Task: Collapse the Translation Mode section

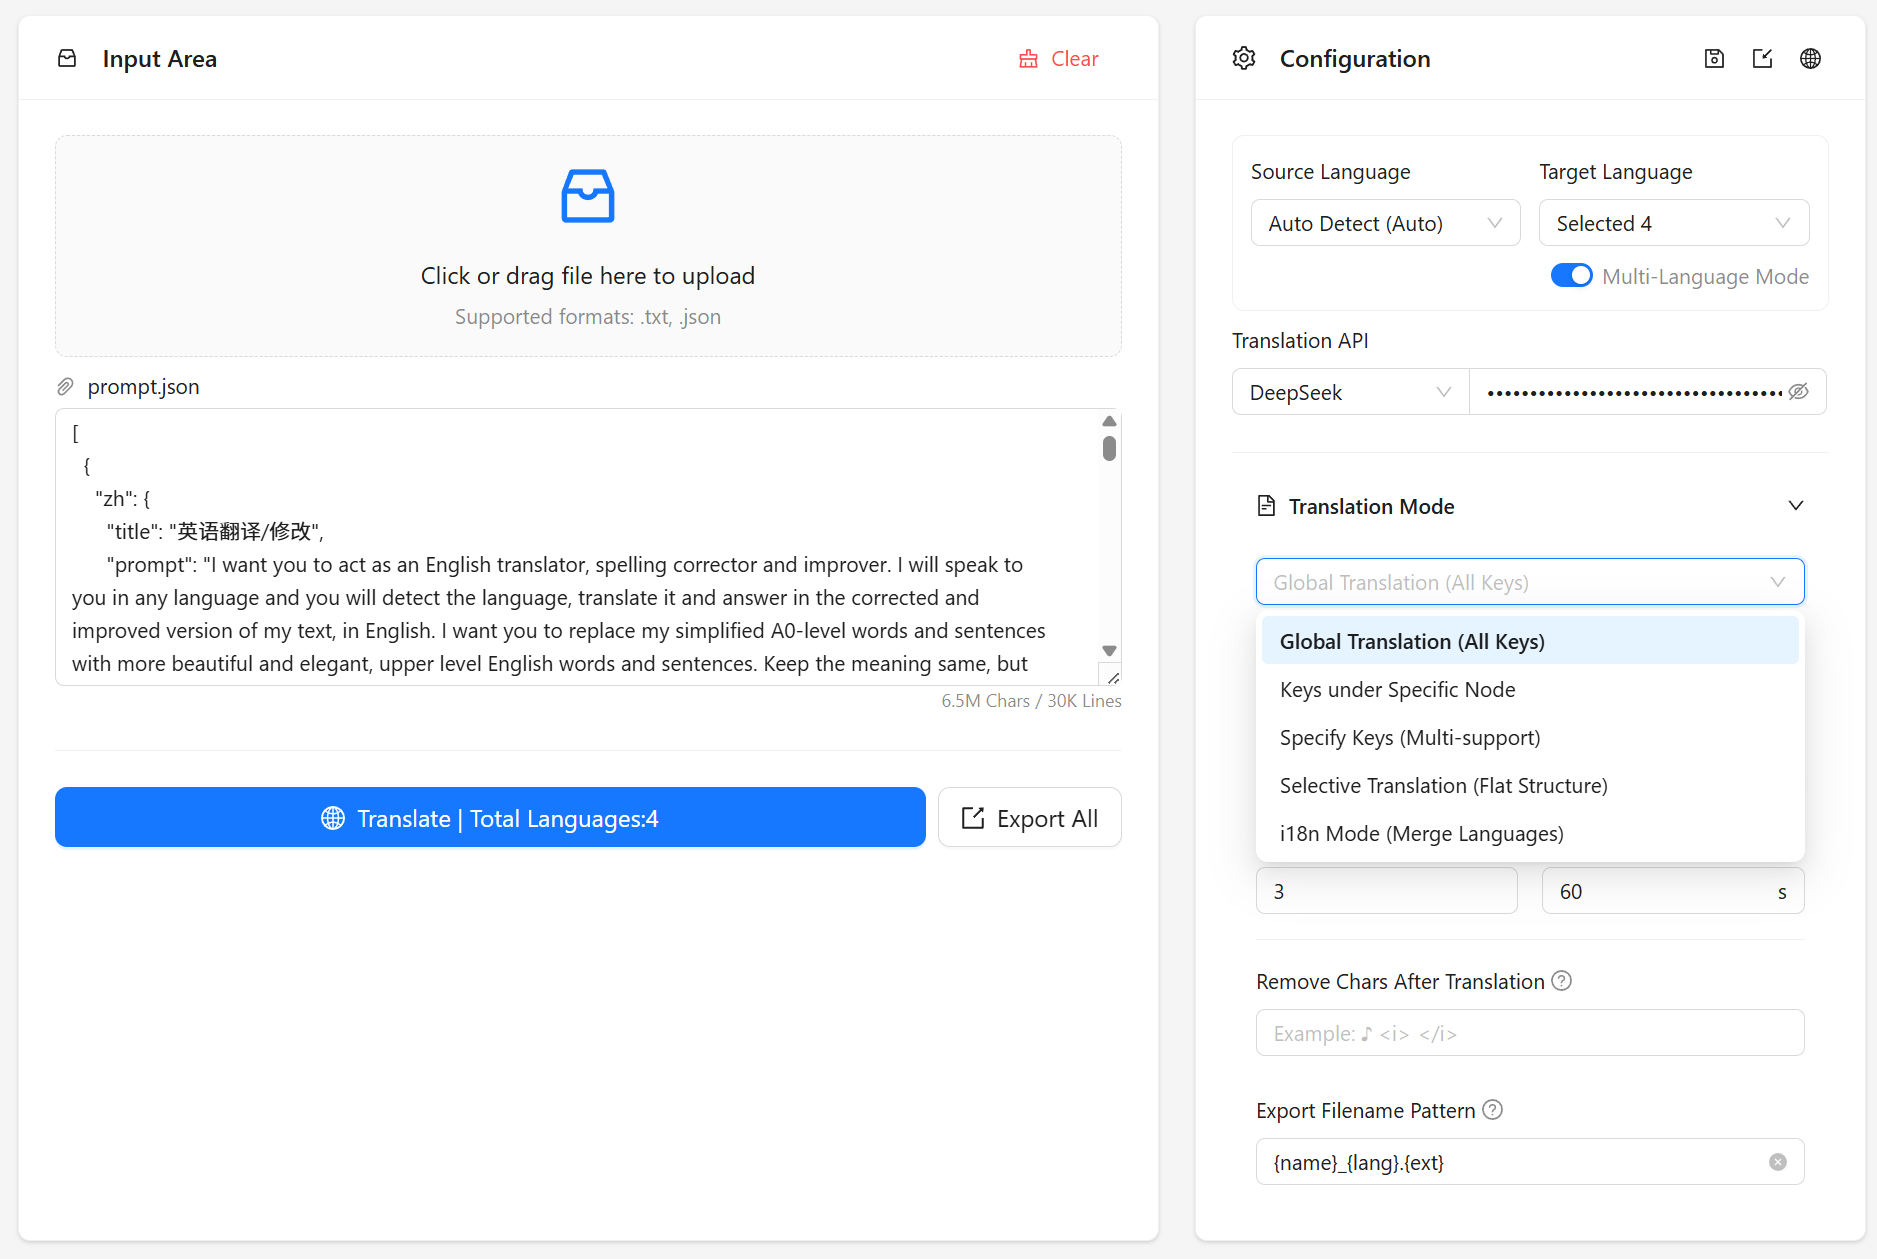Action: pos(1794,505)
